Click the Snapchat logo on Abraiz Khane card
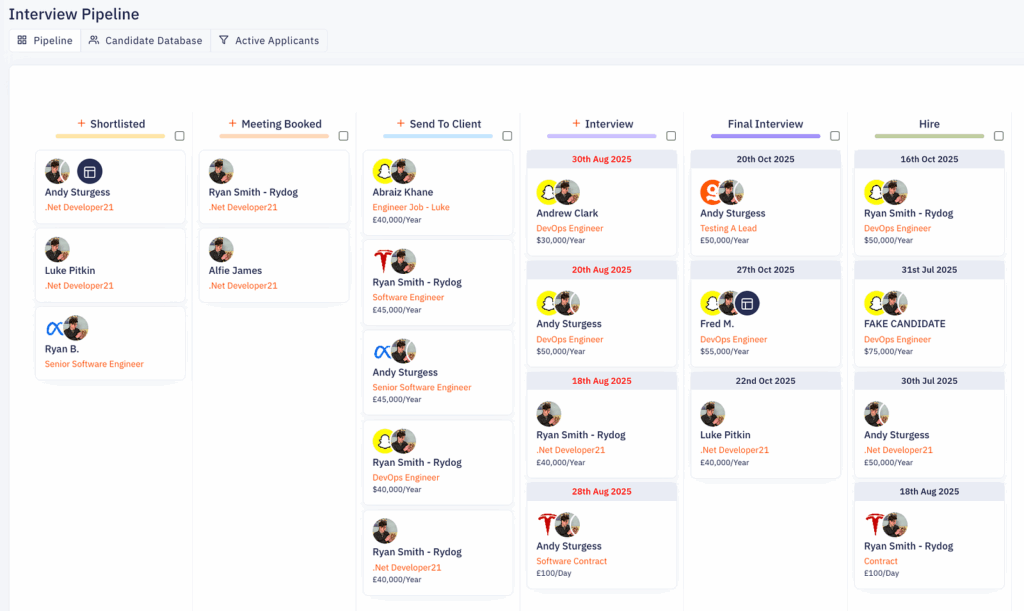The width and height of the screenshot is (1024, 611). [383, 171]
